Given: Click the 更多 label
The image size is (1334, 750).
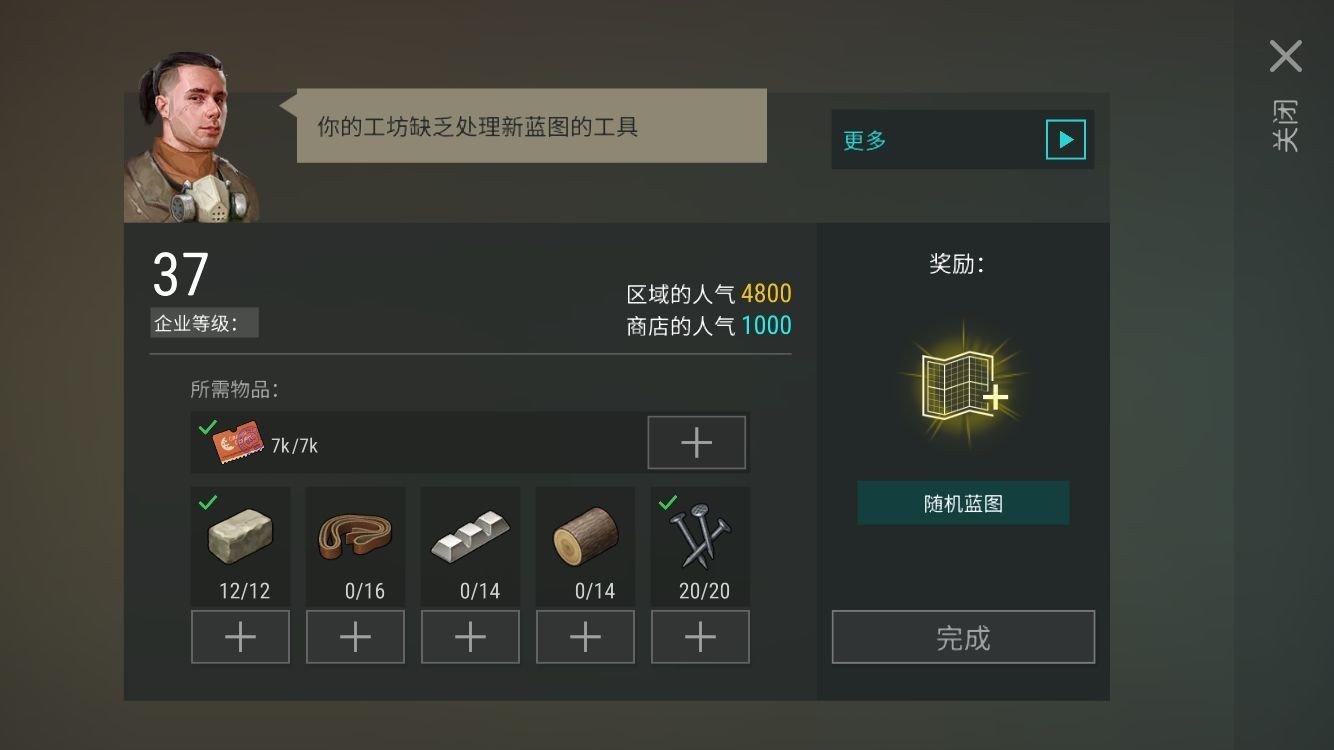Looking at the screenshot, I should 865,140.
